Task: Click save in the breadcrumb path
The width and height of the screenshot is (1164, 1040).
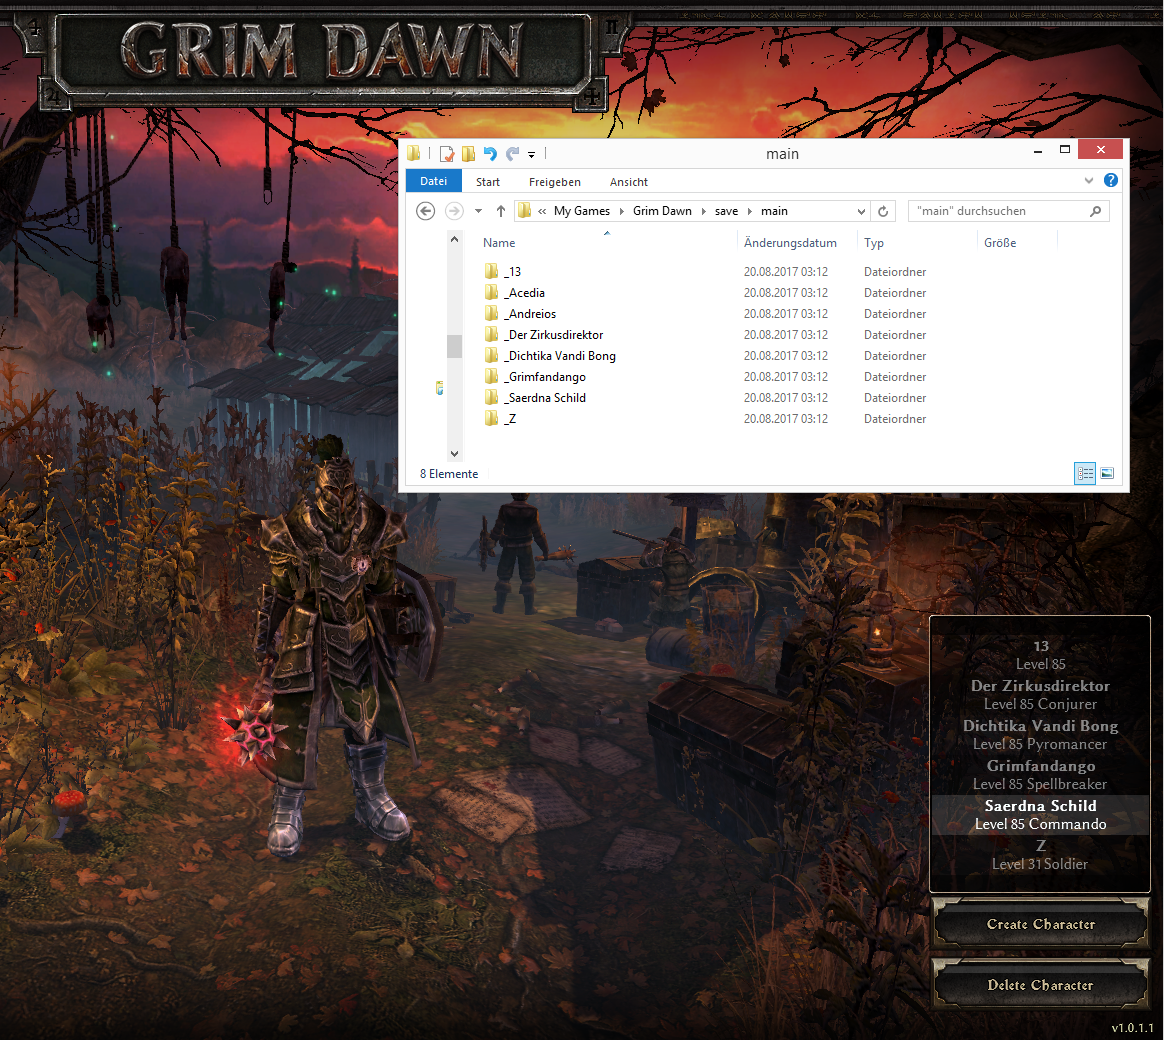Action: (726, 211)
